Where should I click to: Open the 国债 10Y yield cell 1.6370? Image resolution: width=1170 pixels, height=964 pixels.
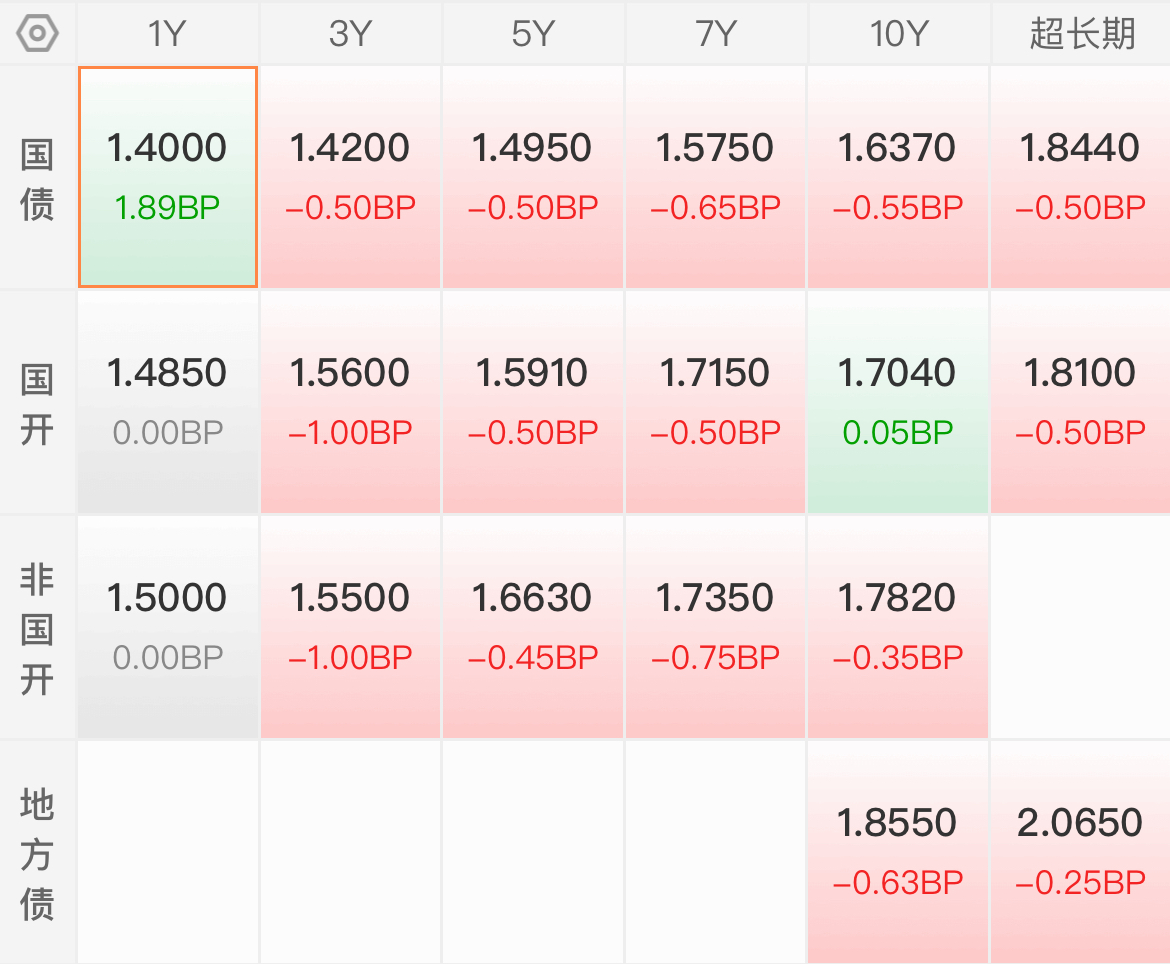898,177
